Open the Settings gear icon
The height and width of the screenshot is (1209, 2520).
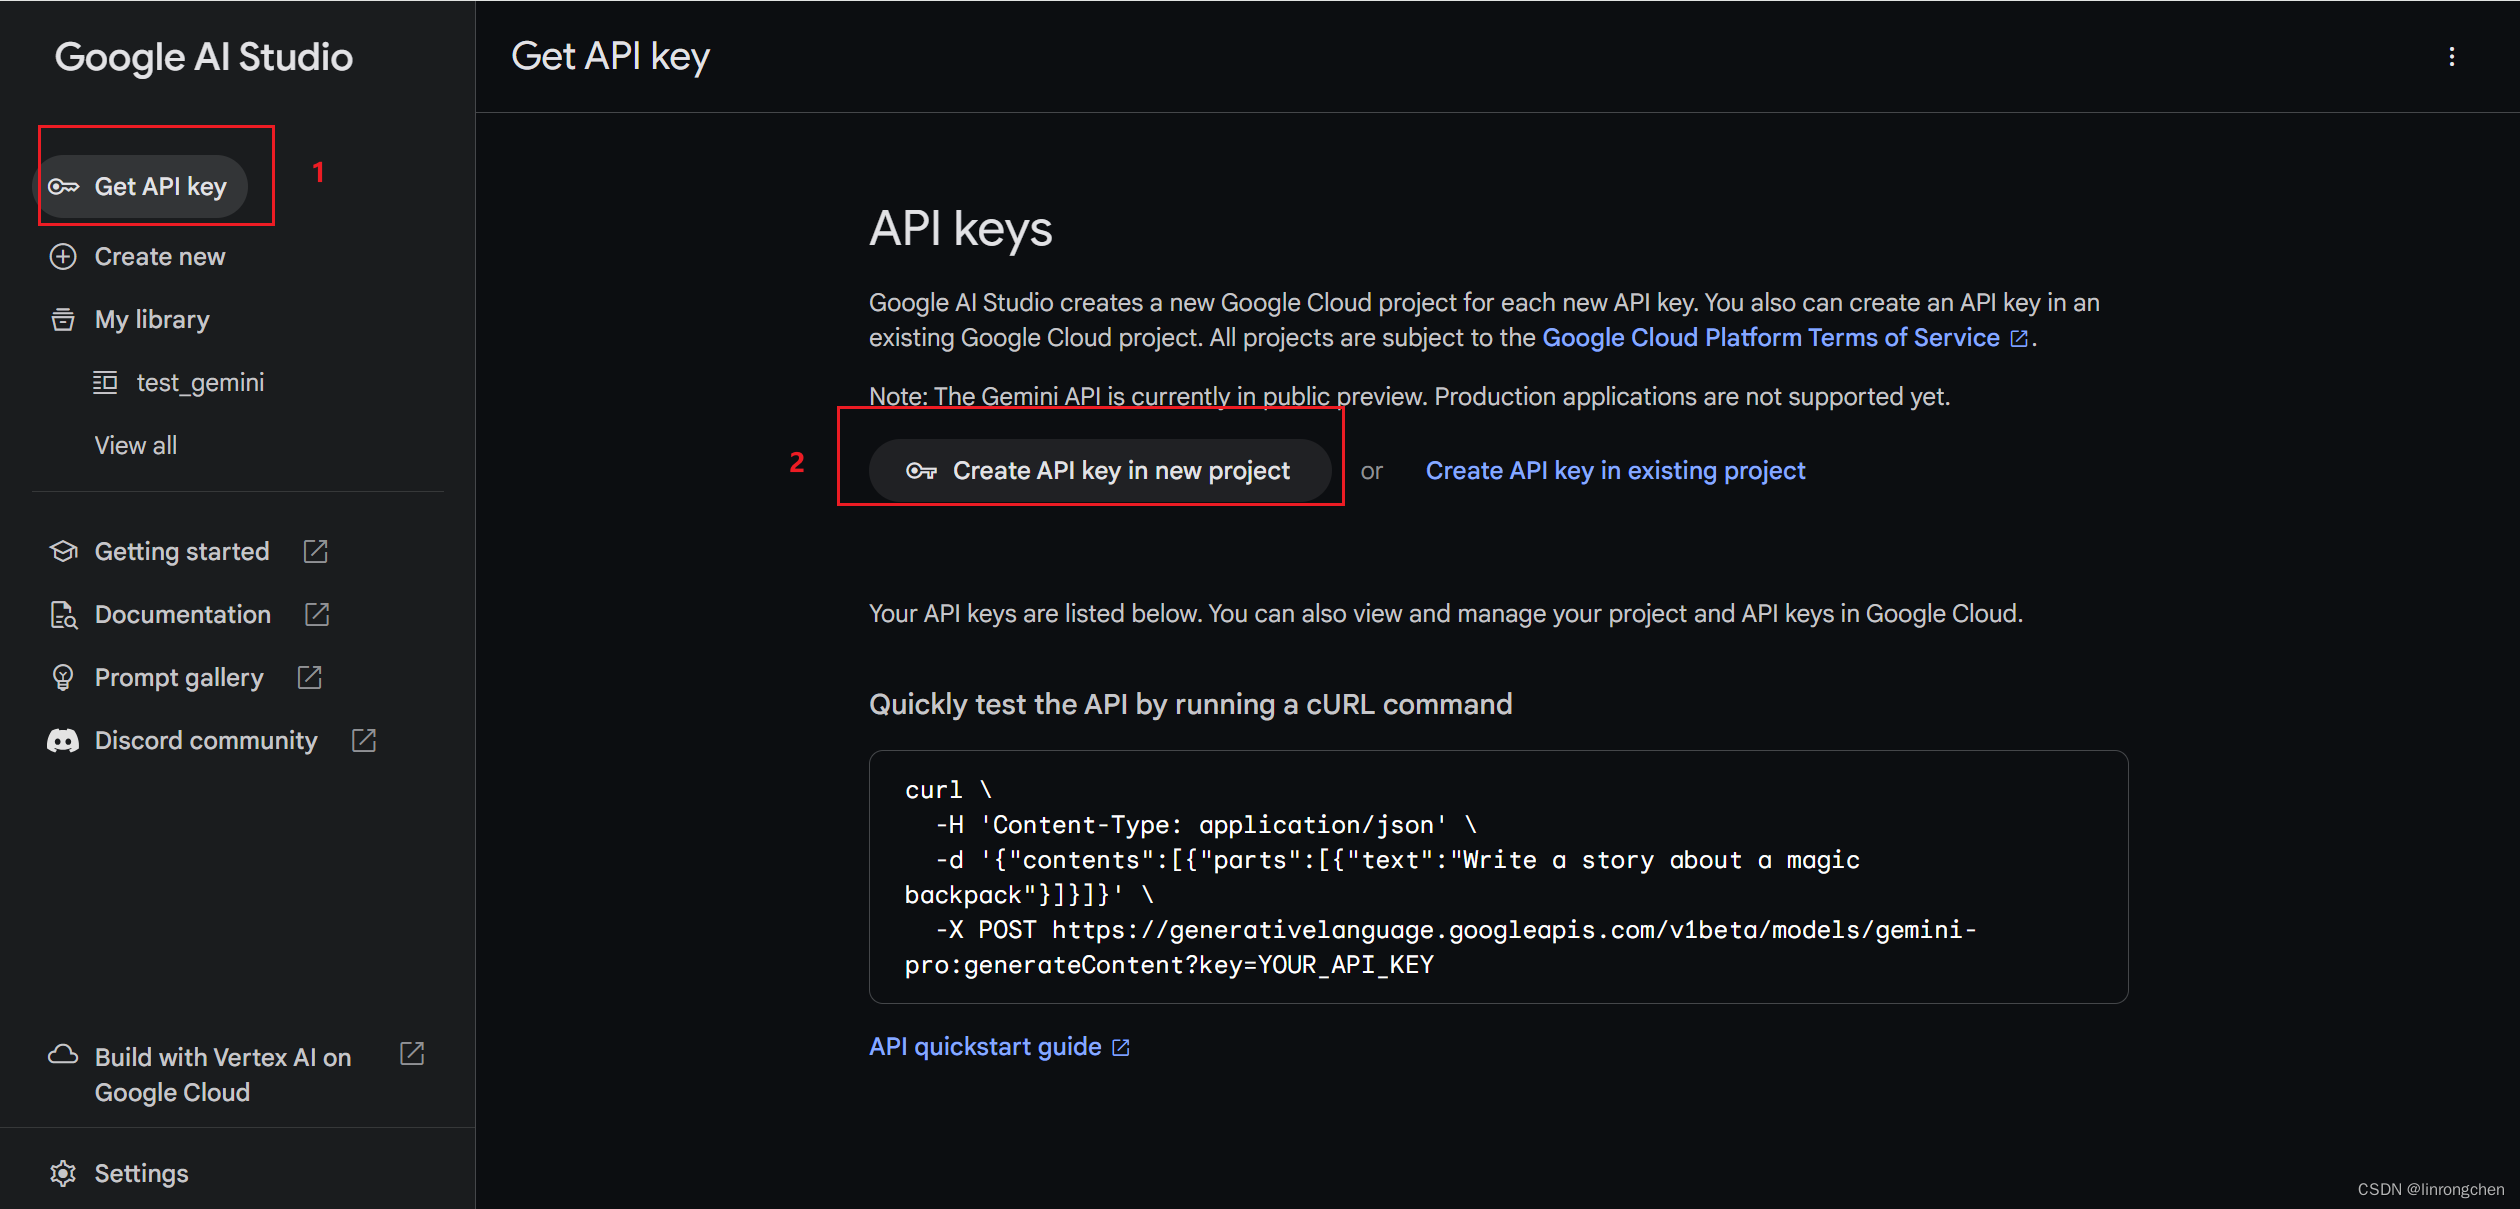pyautogui.click(x=63, y=1173)
